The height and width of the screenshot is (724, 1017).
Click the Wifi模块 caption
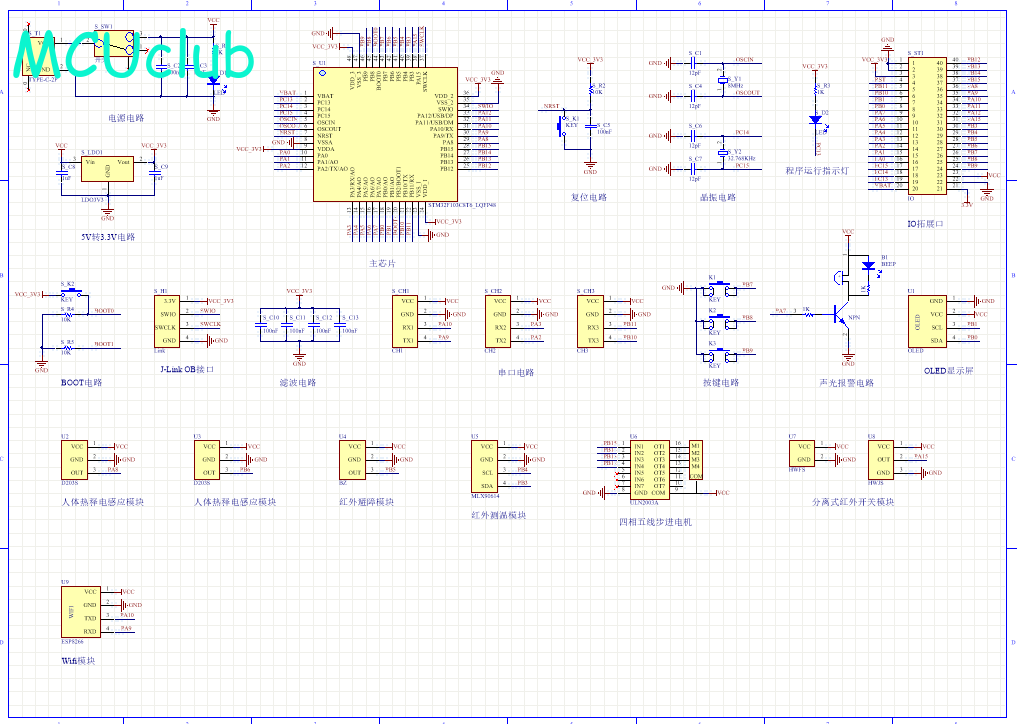(78, 661)
